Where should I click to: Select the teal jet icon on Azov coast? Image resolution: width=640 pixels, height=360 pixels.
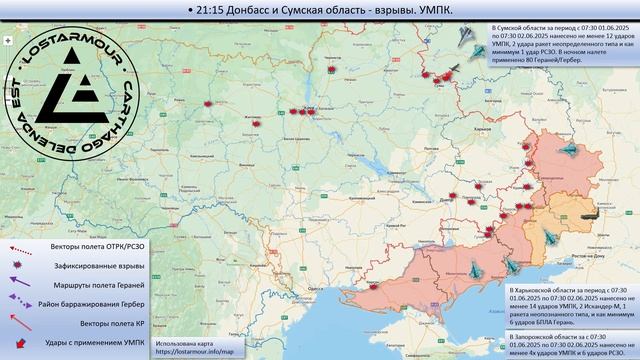coord(511,265)
